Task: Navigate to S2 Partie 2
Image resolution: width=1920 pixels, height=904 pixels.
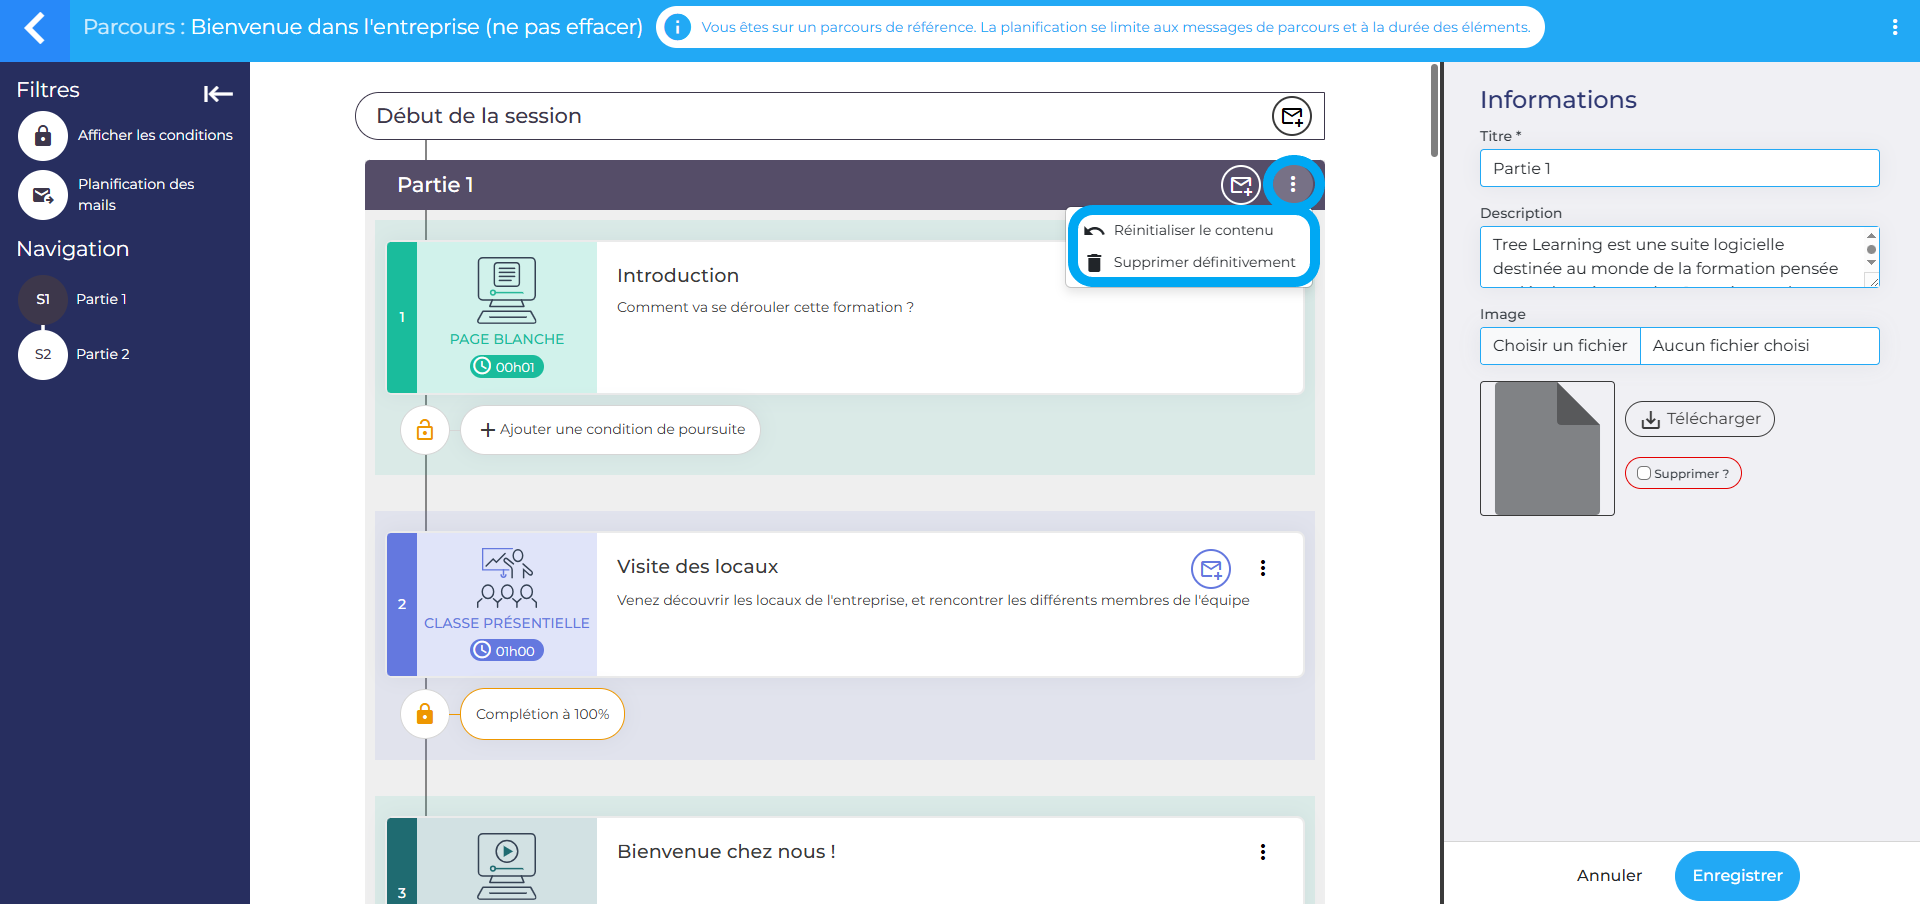Action: 43,354
